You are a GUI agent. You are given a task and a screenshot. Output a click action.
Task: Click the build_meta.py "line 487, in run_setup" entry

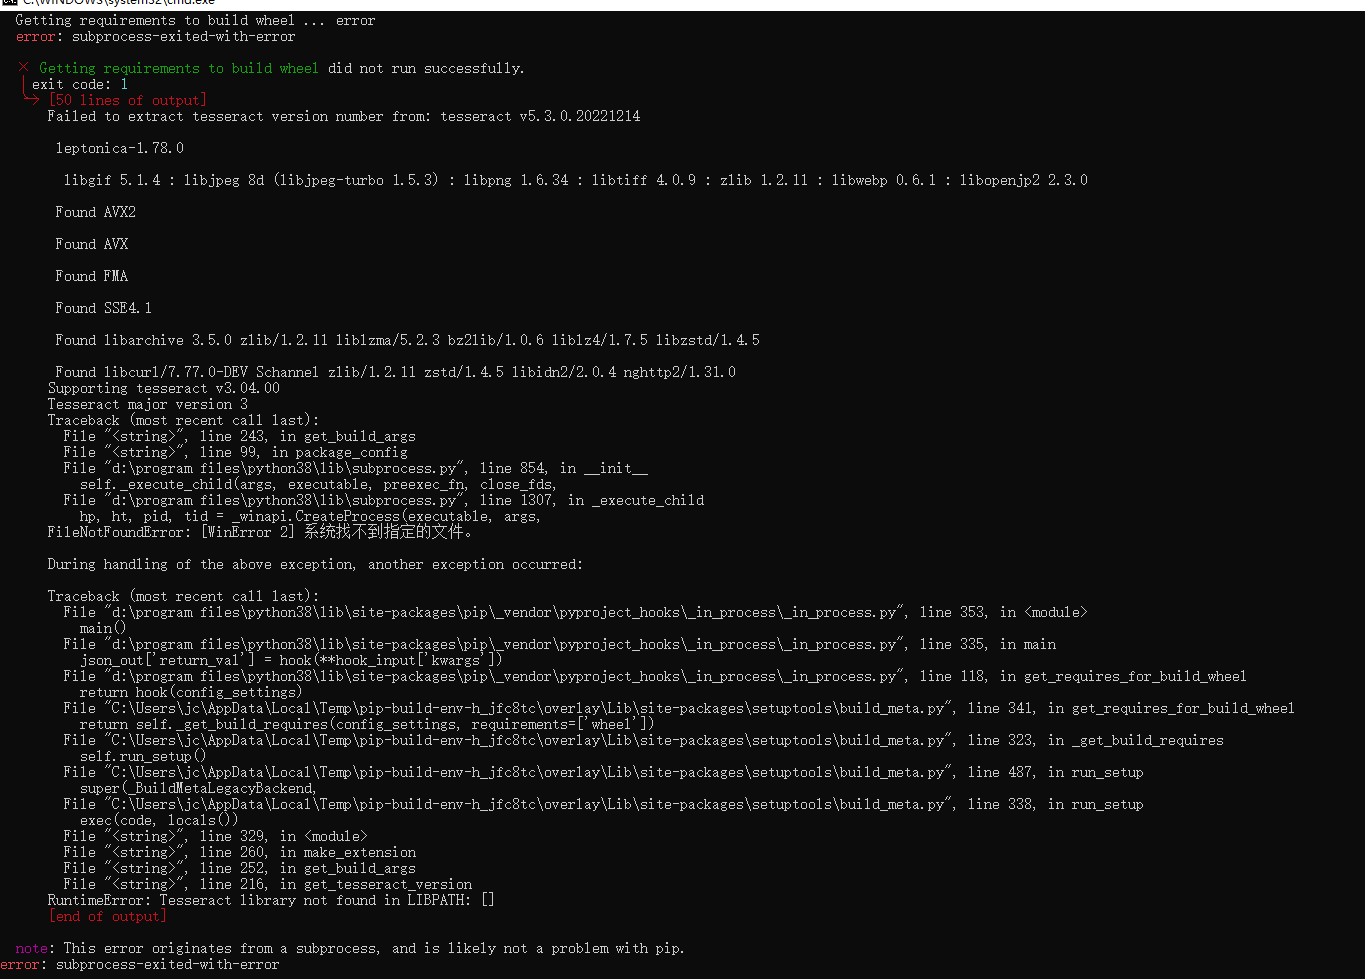[x=603, y=772]
